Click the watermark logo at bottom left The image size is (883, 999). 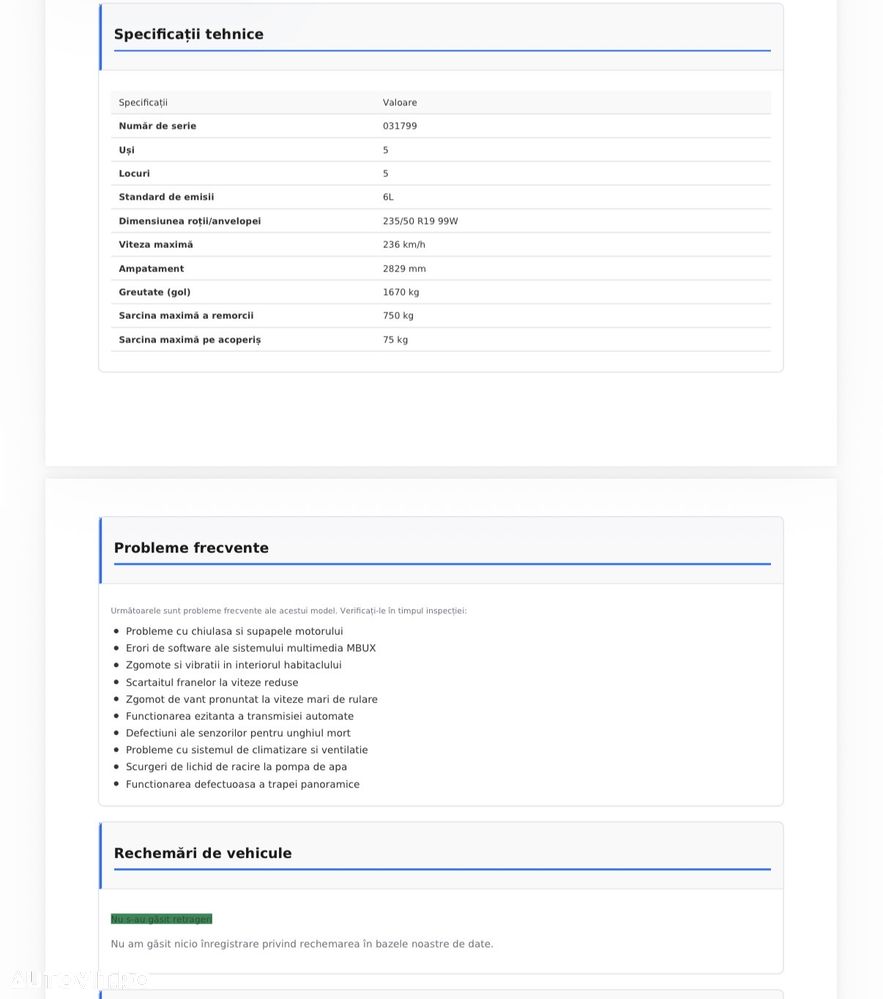click(x=80, y=979)
